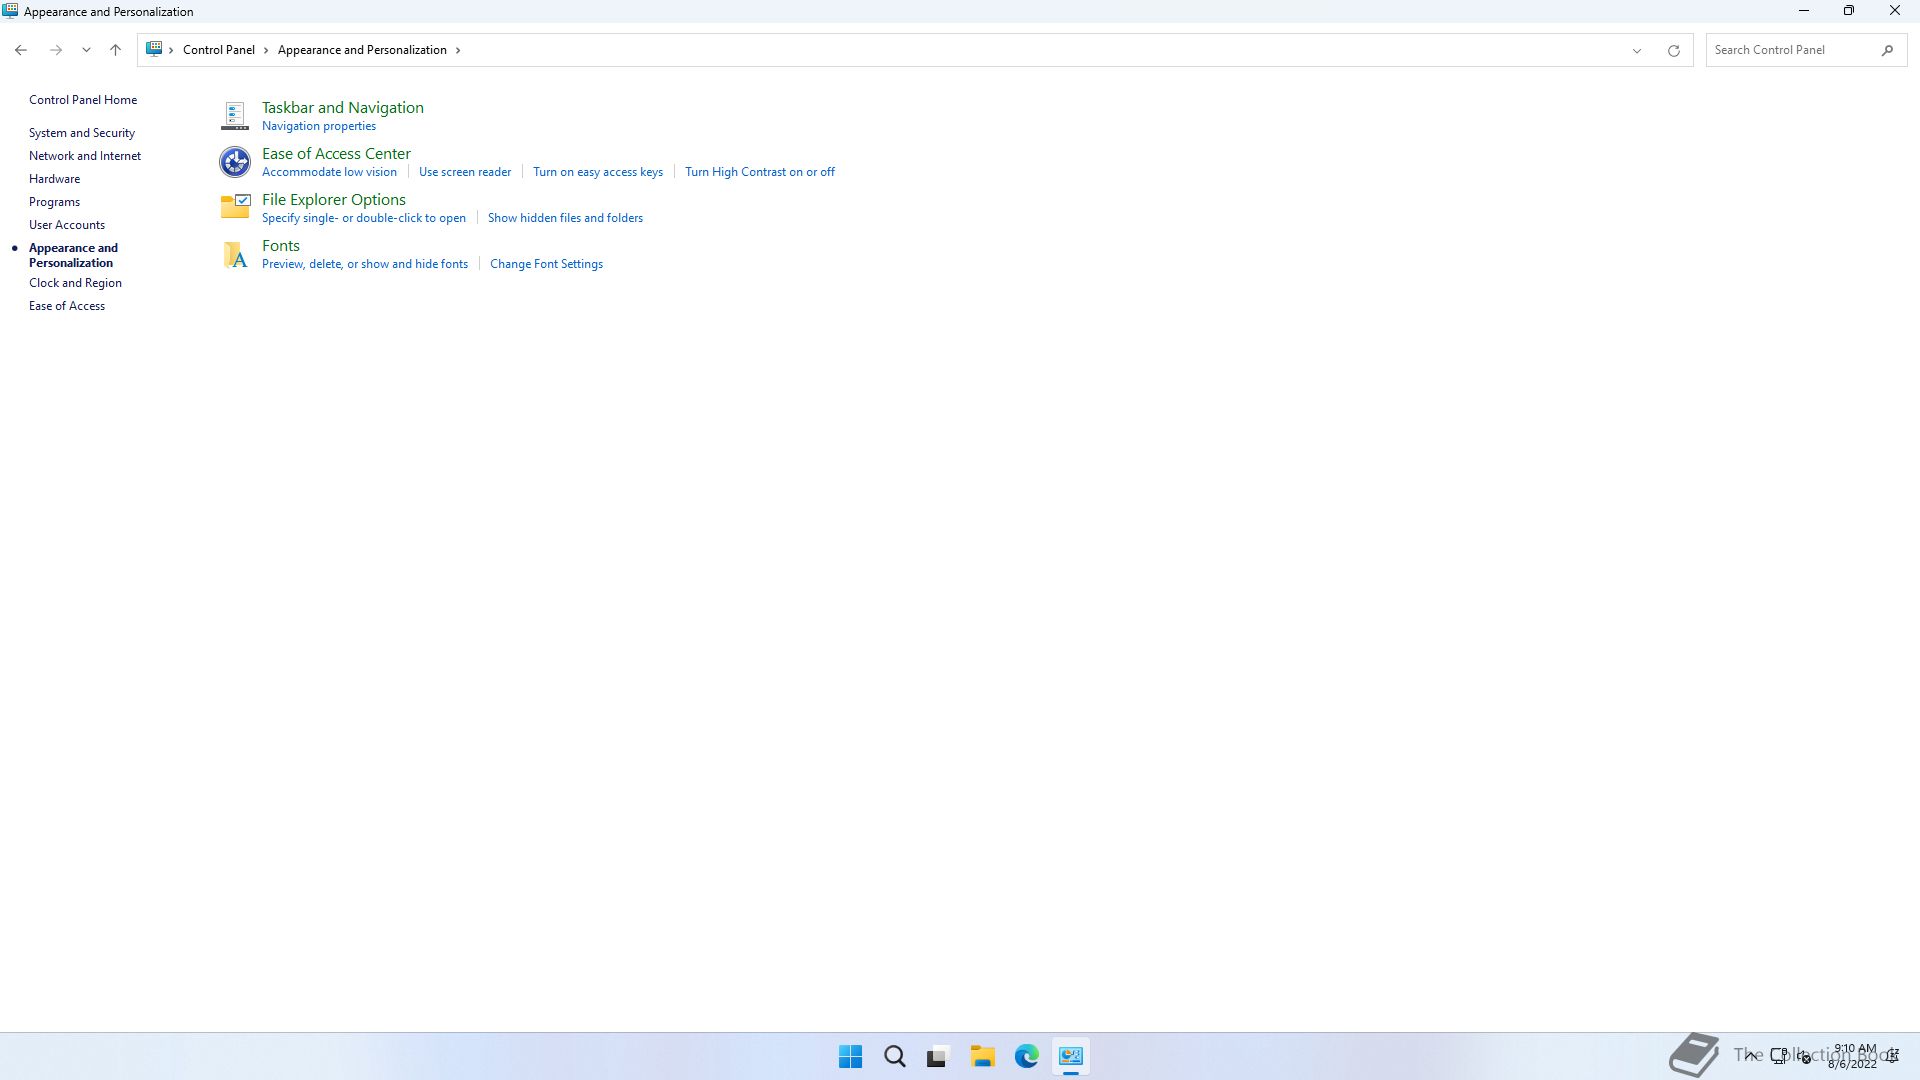This screenshot has width=1920, height=1080.
Task: Click Show hidden files and folders link
Action: (x=565, y=218)
